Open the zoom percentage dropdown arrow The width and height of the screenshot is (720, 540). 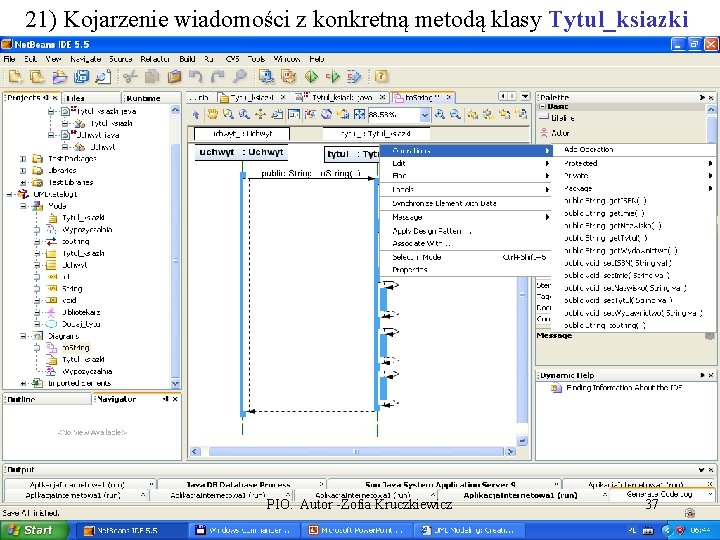point(425,114)
